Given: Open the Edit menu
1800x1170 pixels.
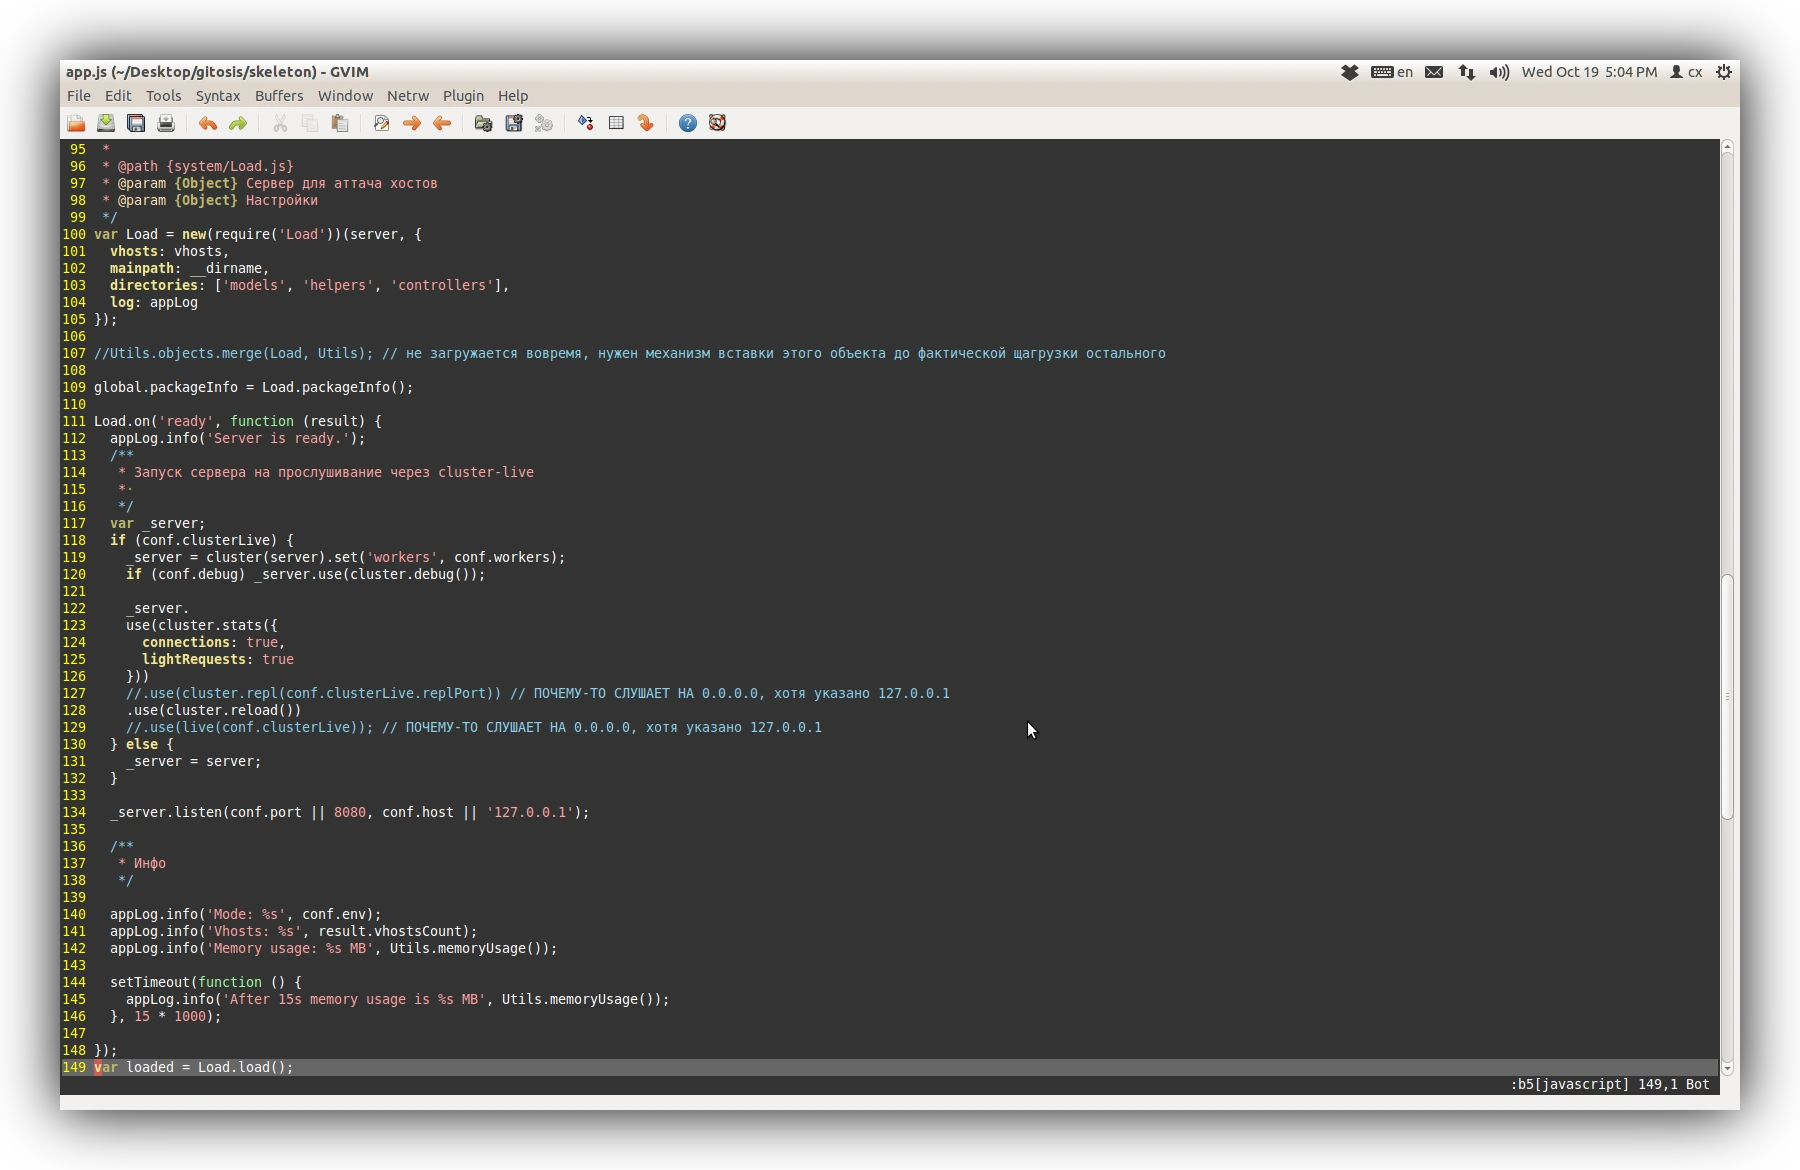Looking at the screenshot, I should coord(118,96).
